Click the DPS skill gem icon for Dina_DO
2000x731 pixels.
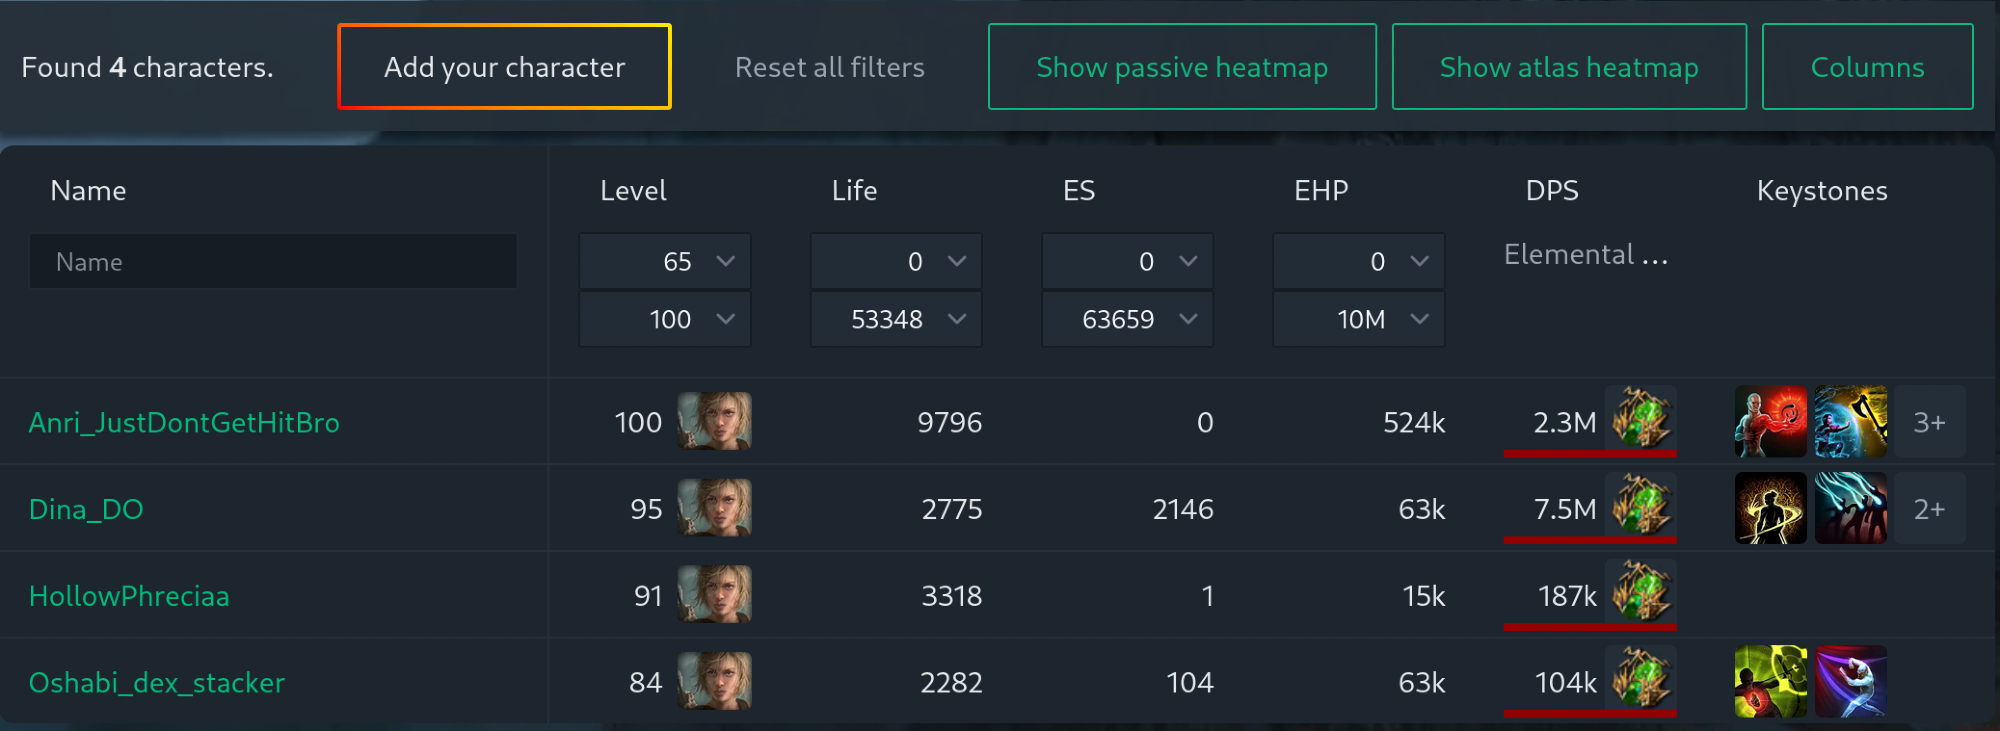(1640, 507)
